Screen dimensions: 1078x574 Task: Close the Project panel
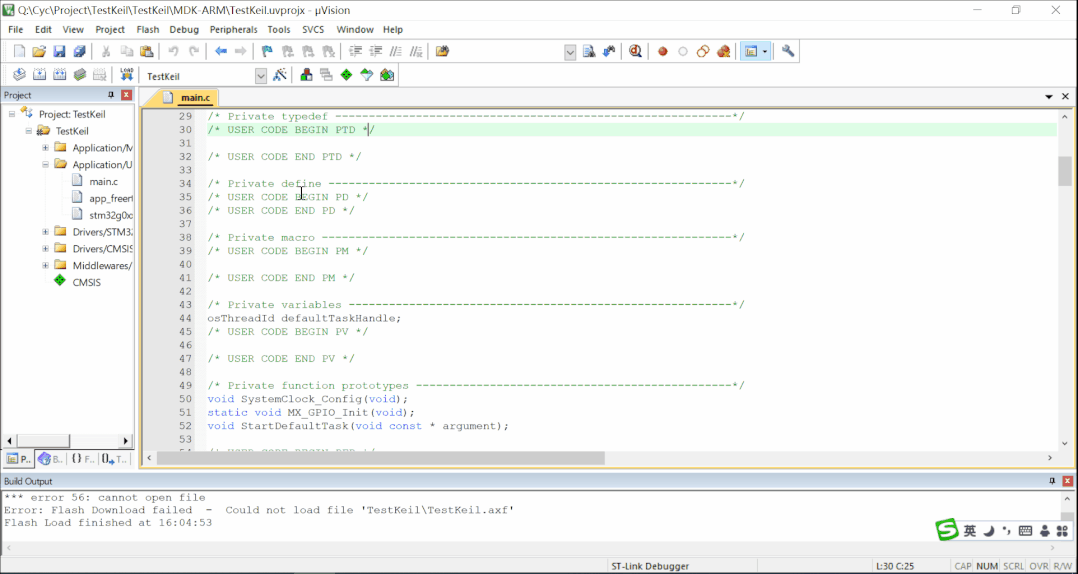[126, 95]
